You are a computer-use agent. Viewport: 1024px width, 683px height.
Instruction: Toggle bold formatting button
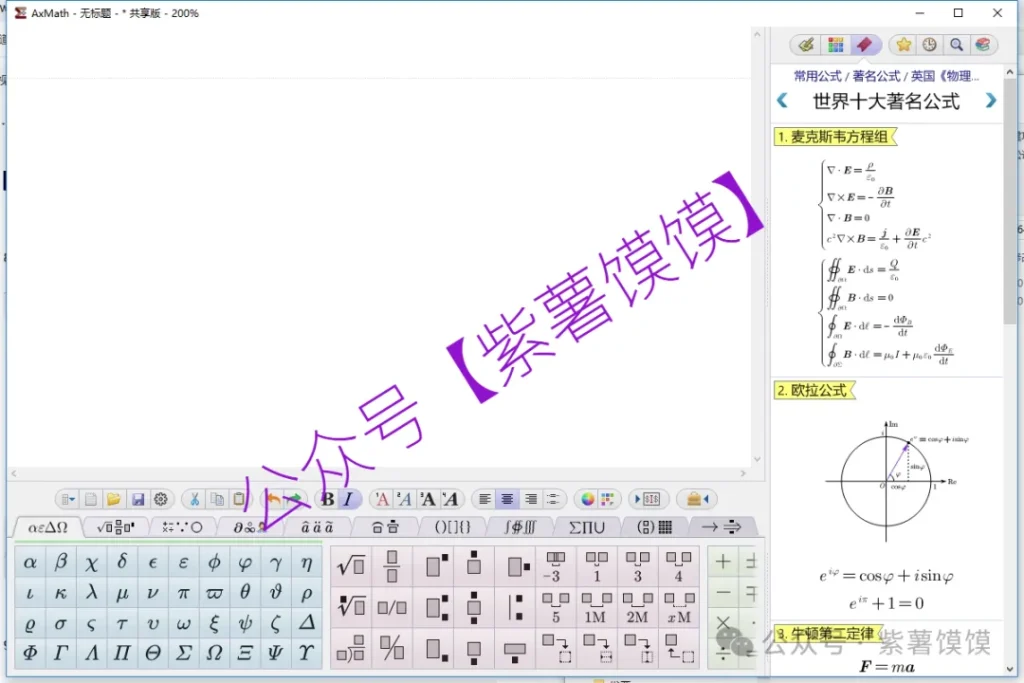(327, 499)
